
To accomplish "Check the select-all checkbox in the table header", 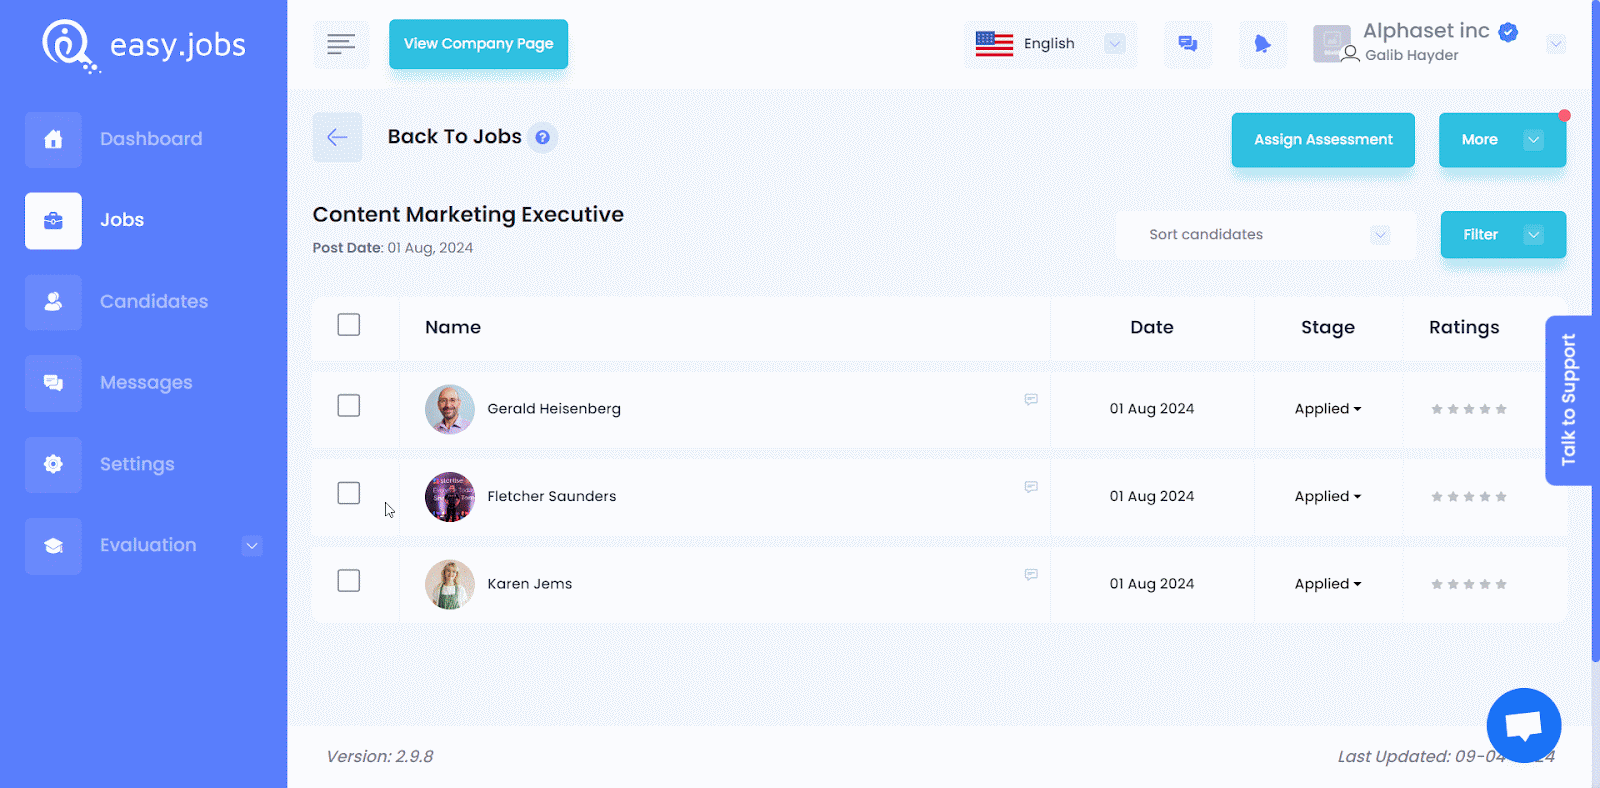I will [x=349, y=325].
